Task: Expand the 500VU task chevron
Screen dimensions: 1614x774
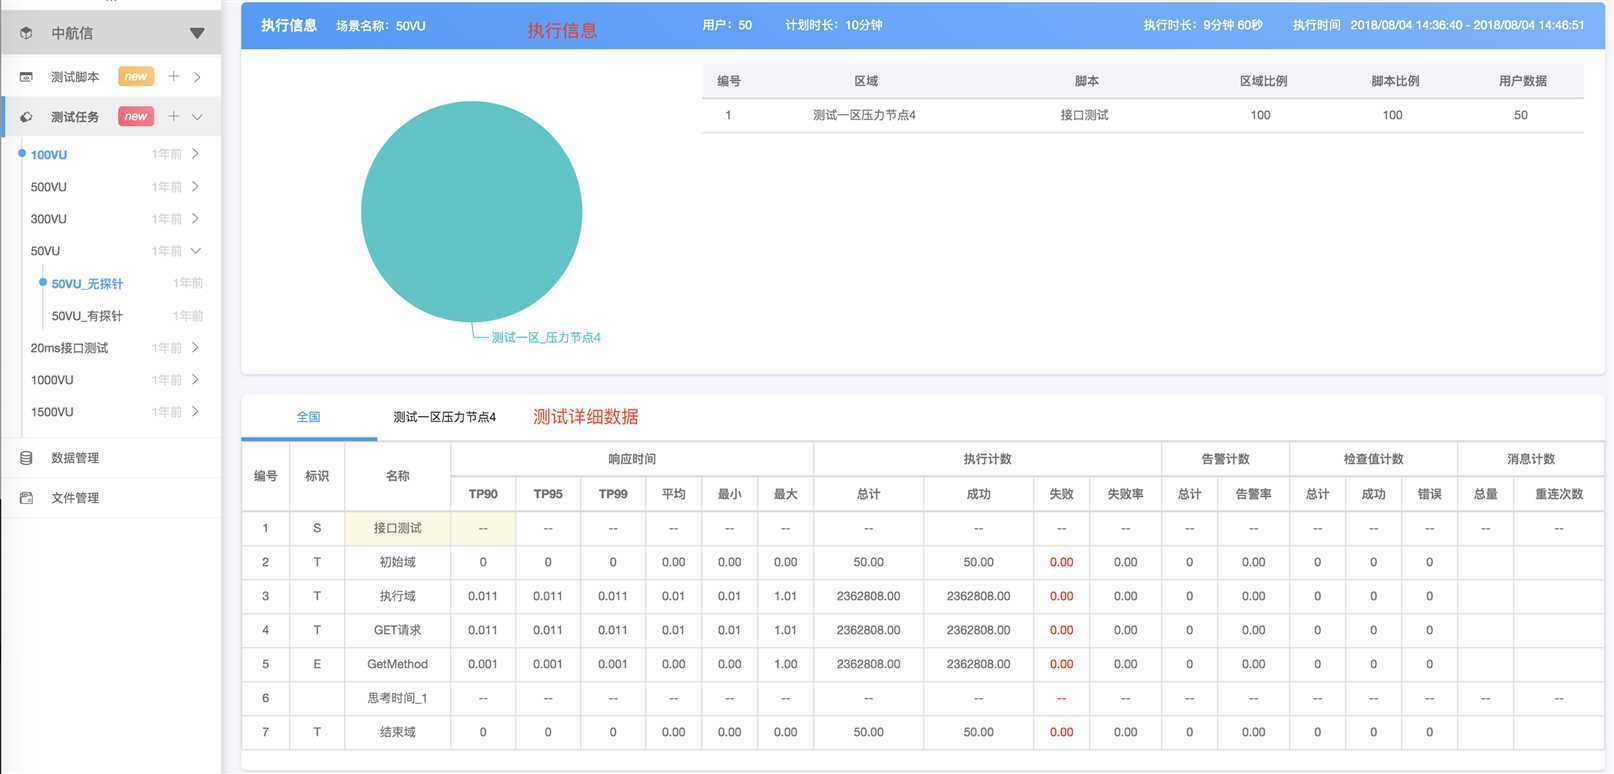Action: click(195, 186)
